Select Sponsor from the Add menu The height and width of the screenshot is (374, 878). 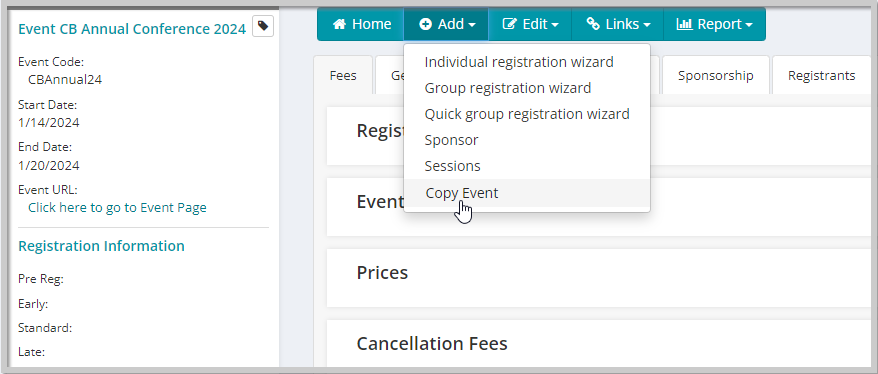[526, 140]
